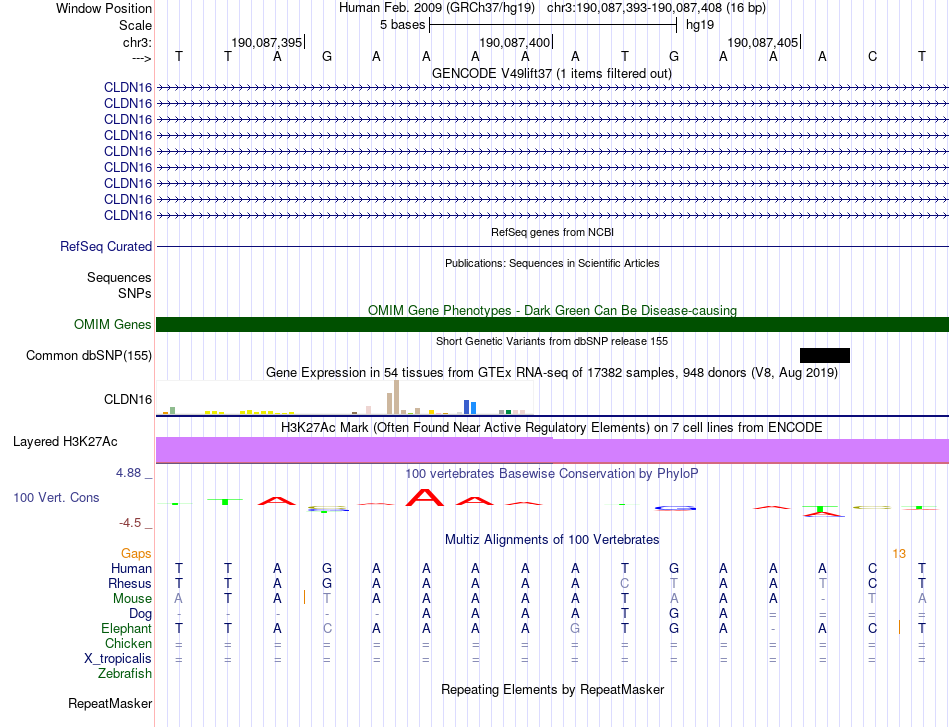This screenshot has height=727, width=950.
Task: Click the CLDN16 label beside the expression chart
Action: (128, 399)
